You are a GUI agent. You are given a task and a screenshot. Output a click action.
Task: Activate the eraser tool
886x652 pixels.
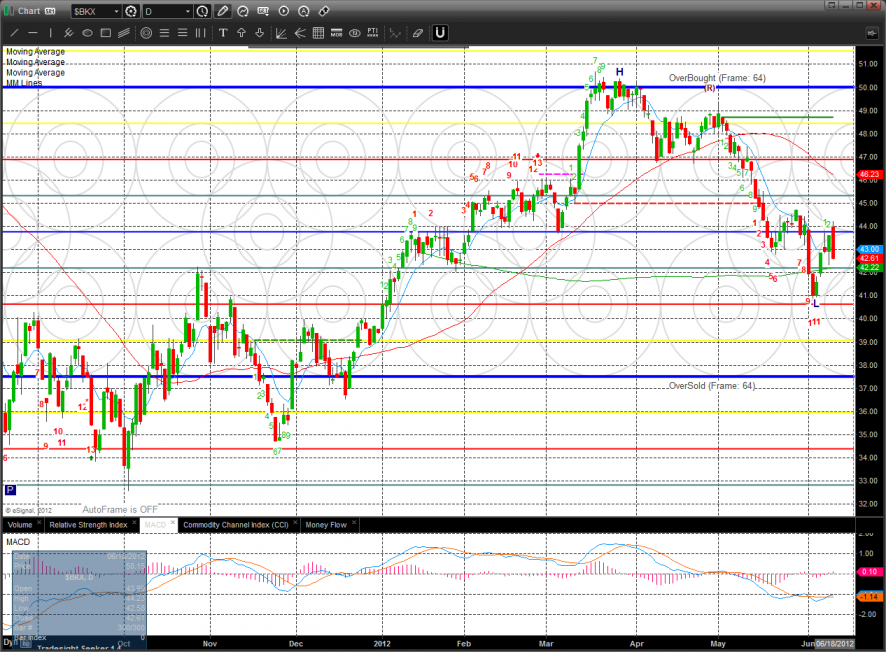(x=416, y=33)
